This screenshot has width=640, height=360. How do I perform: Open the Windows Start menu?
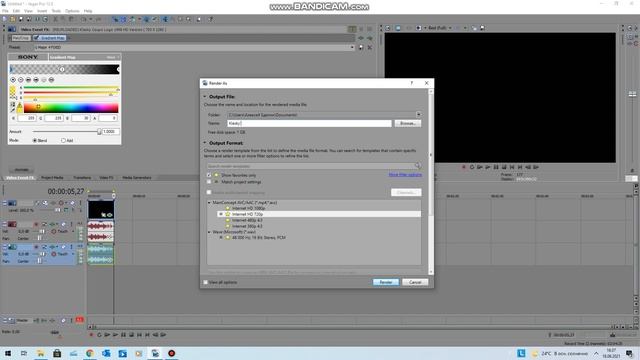tap(8, 353)
